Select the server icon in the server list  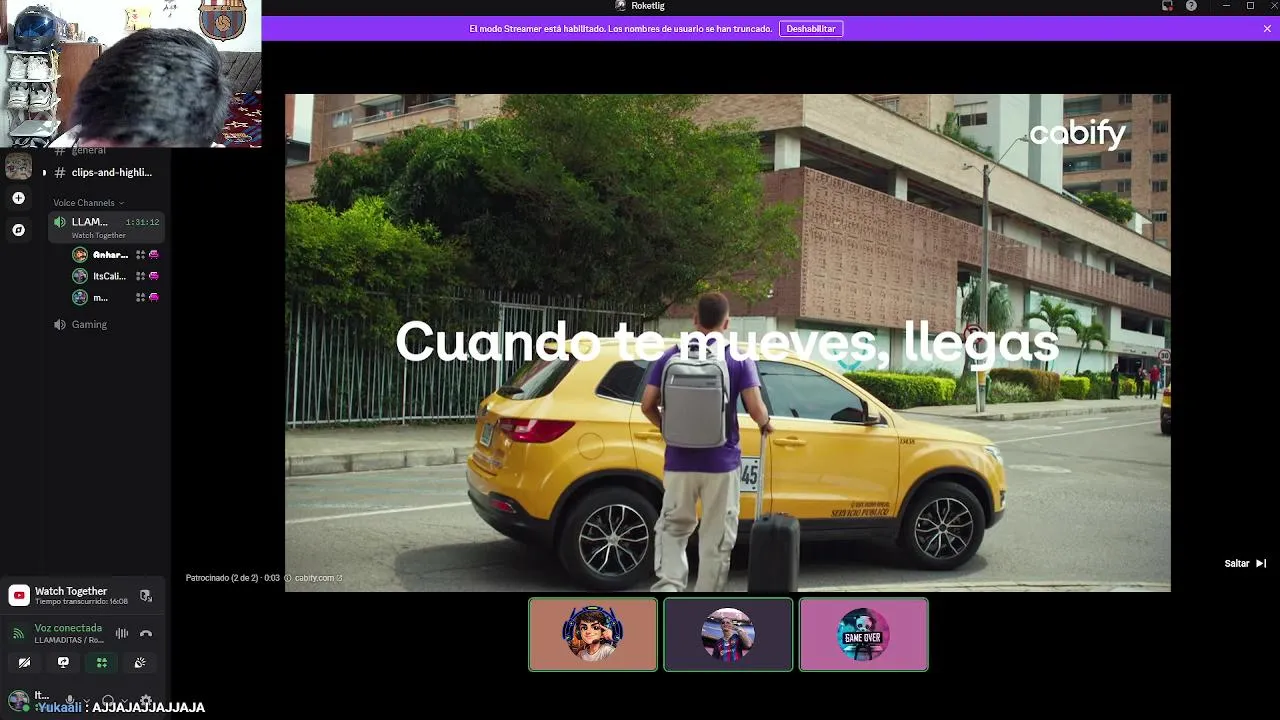pyautogui.click(x=18, y=166)
